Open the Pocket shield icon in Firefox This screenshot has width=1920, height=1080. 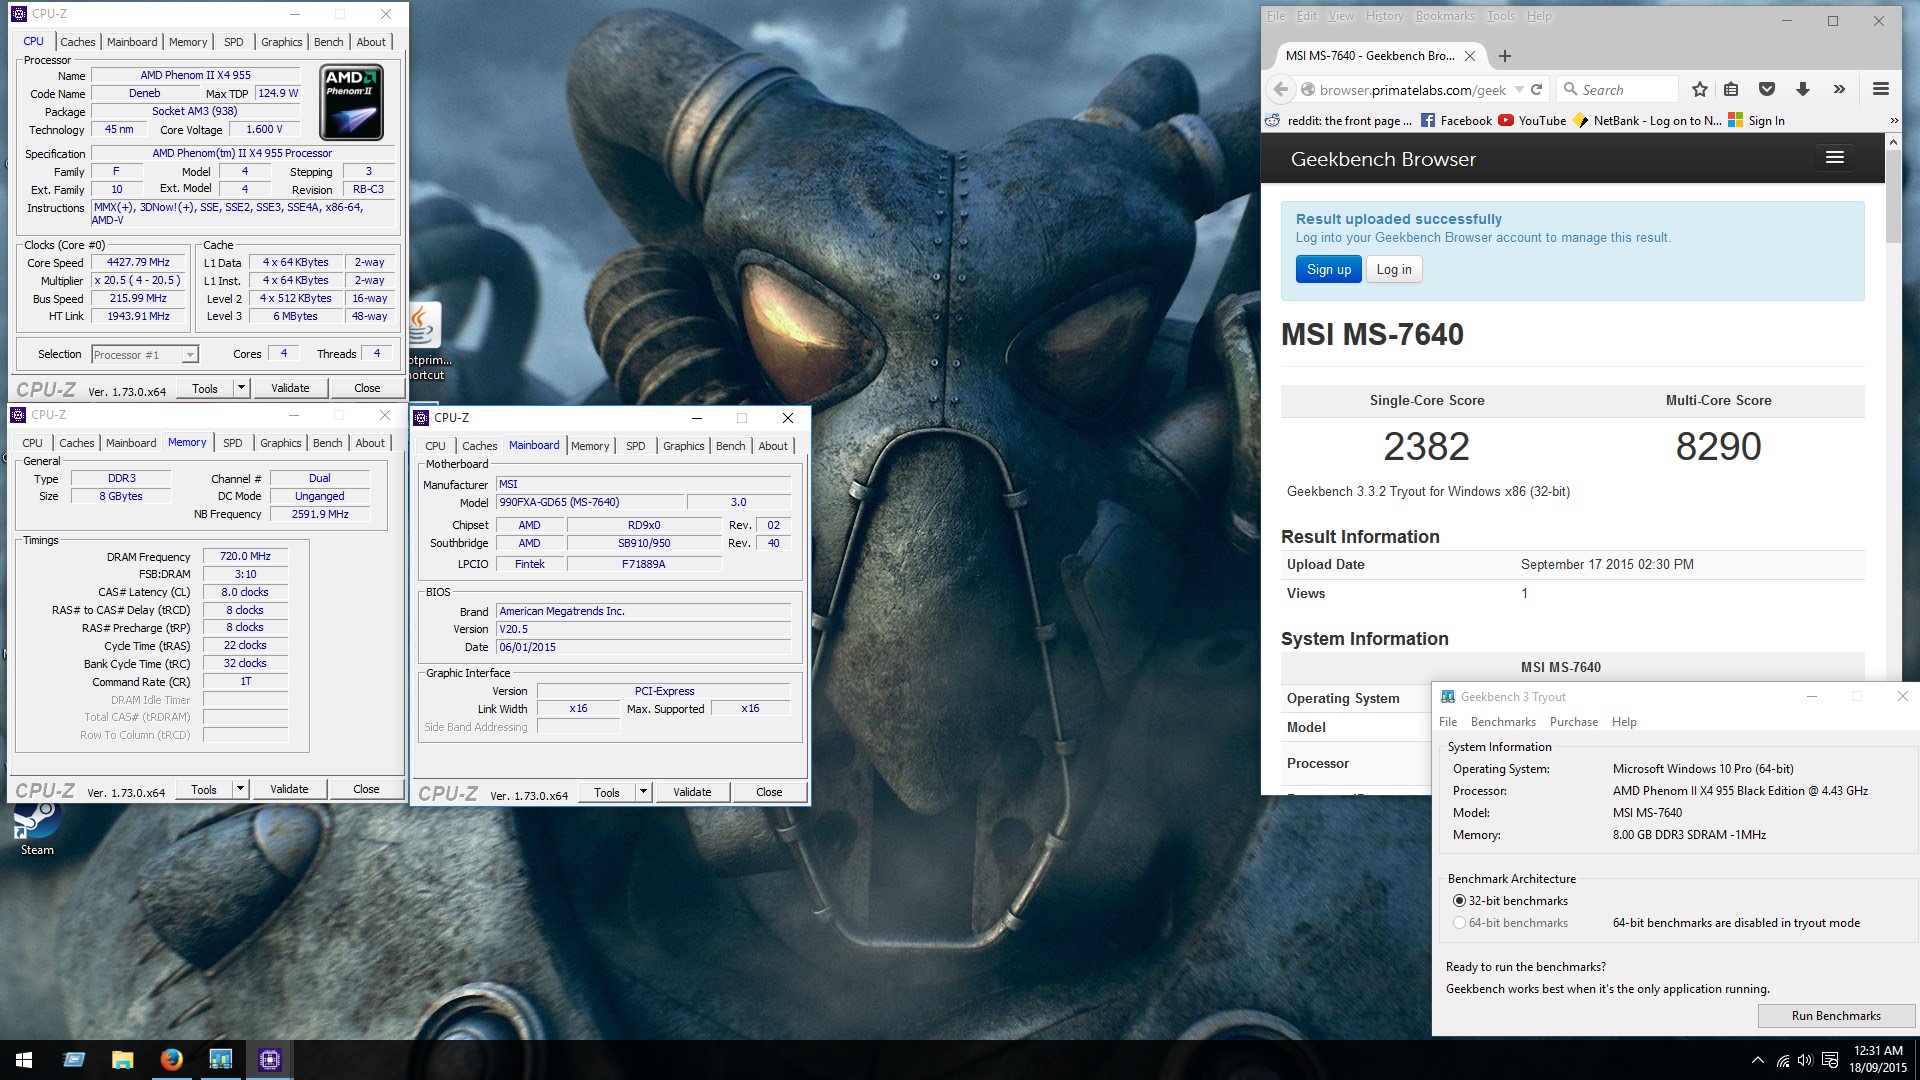coord(1767,90)
